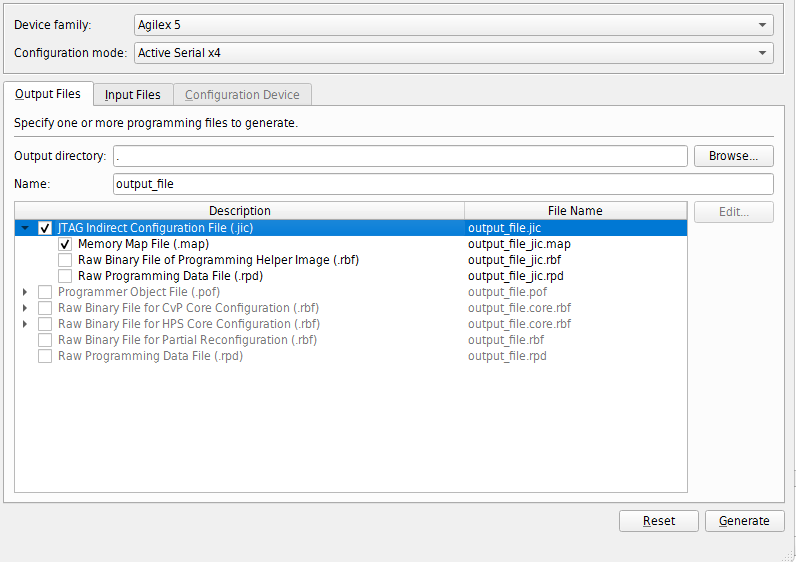Click the Name field containing output_file

(x=443, y=184)
